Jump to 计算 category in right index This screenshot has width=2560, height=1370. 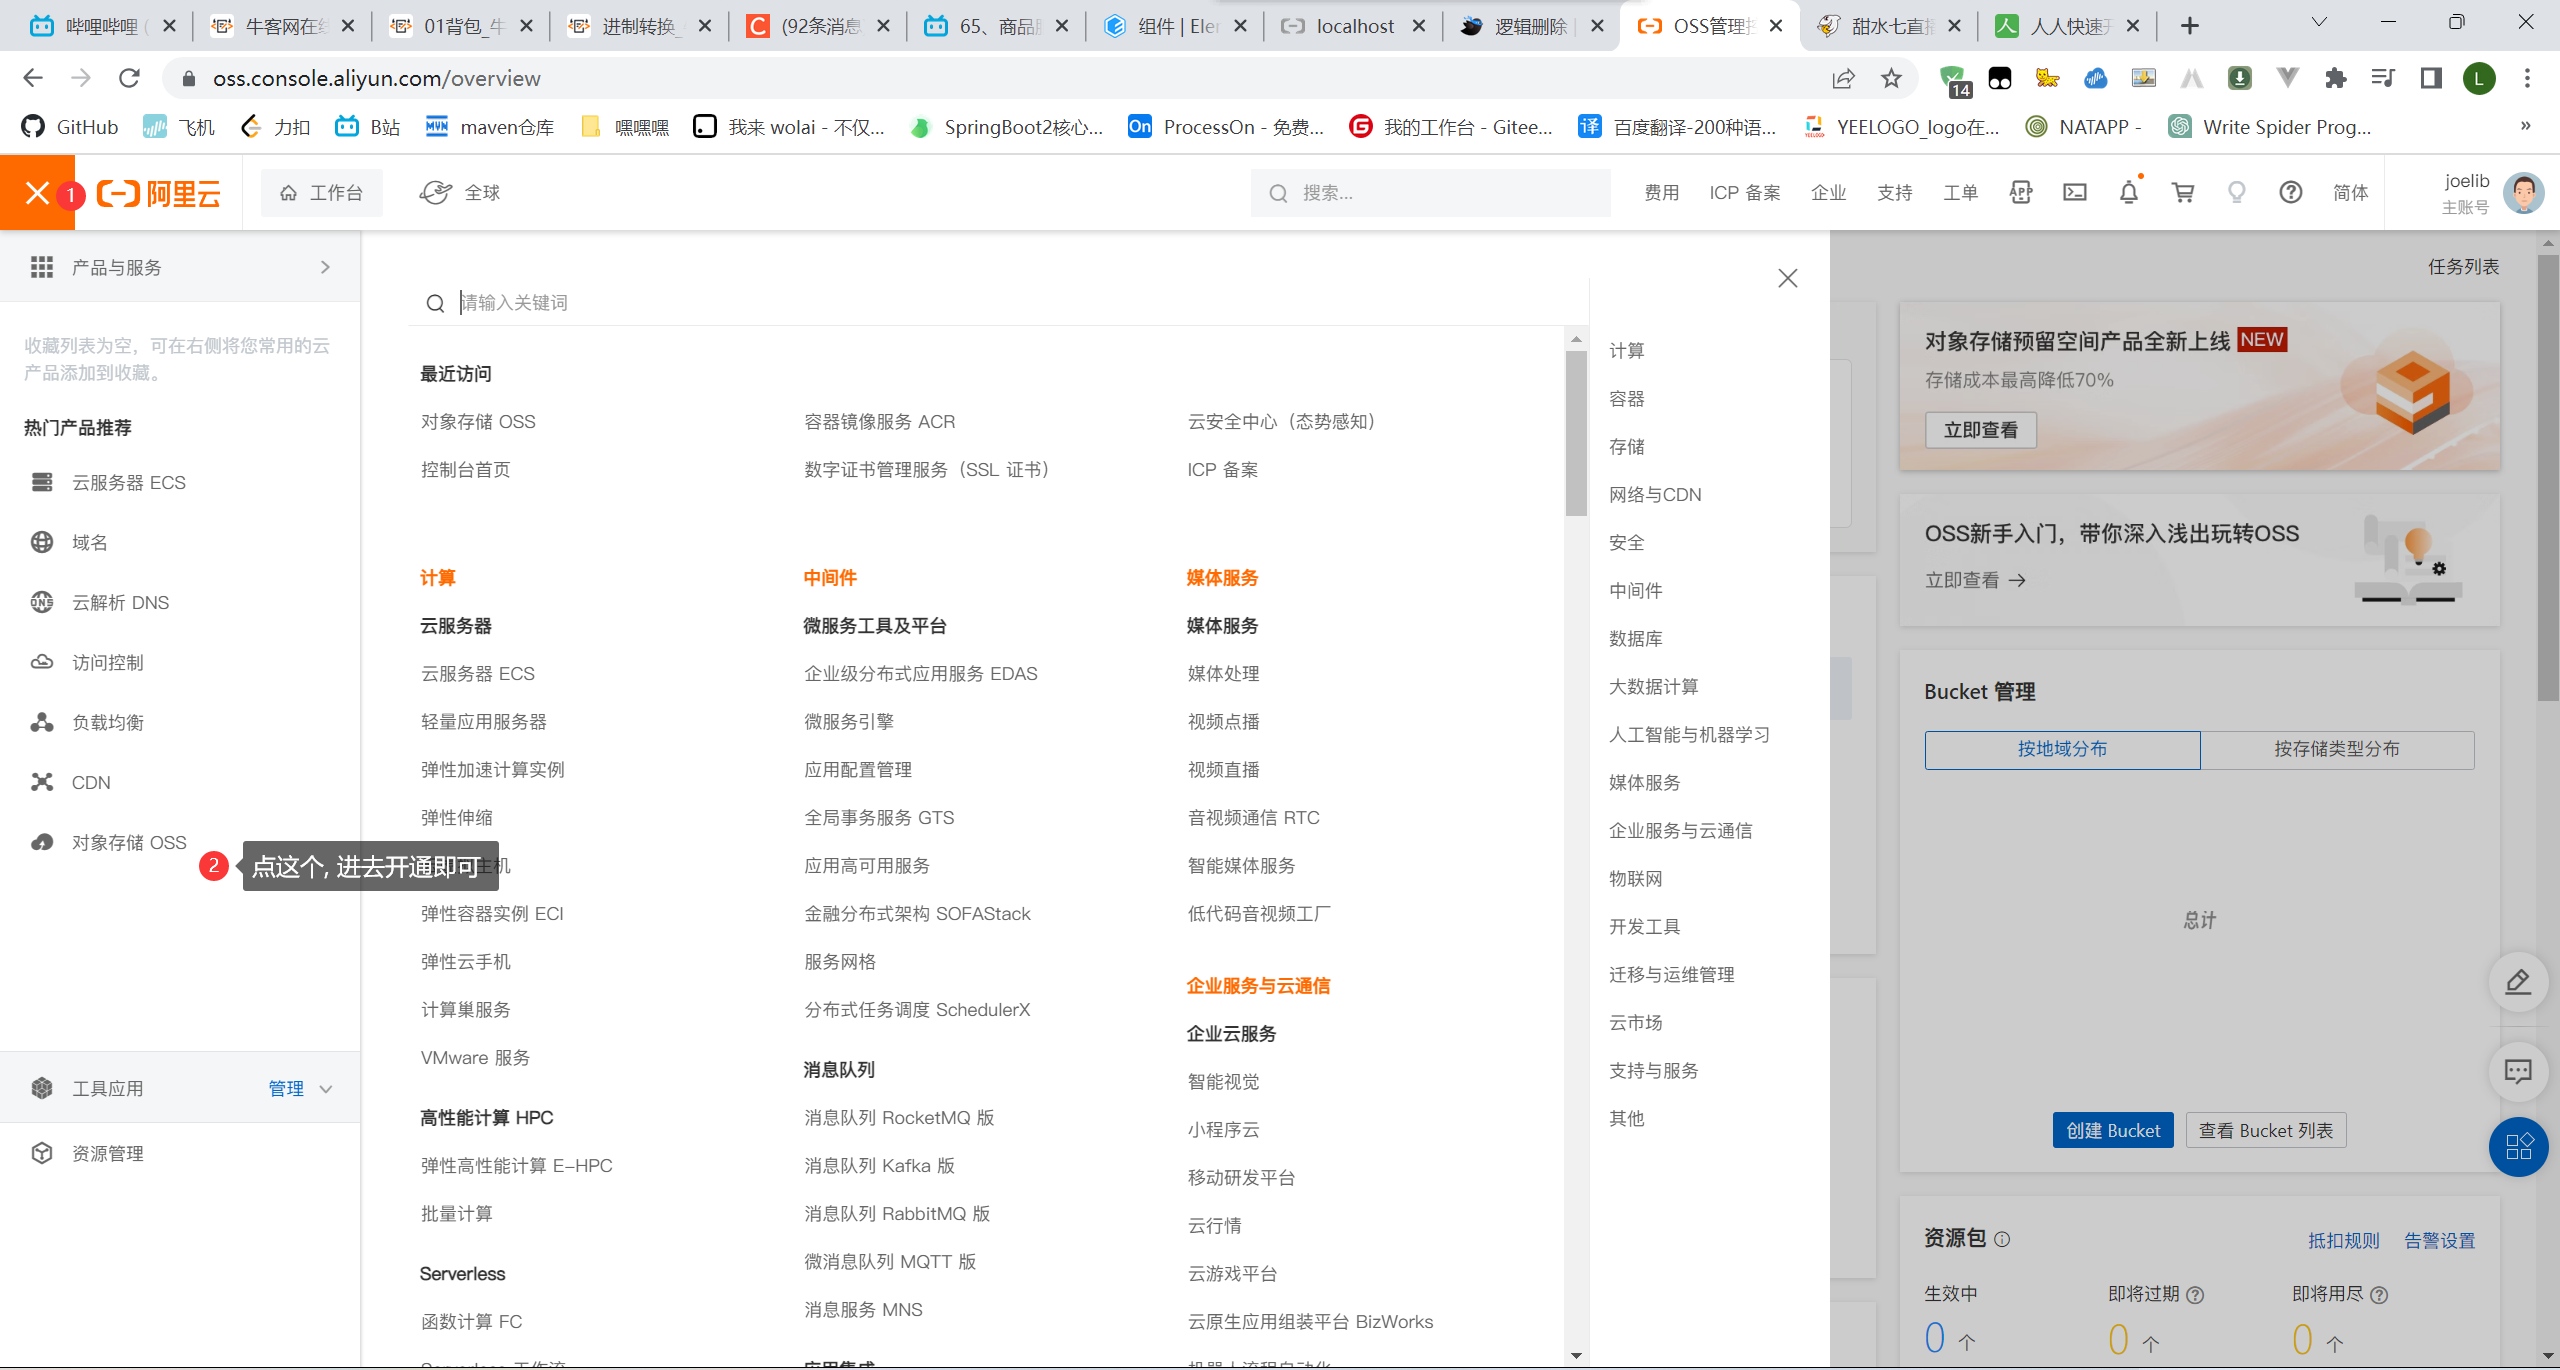[x=1626, y=350]
